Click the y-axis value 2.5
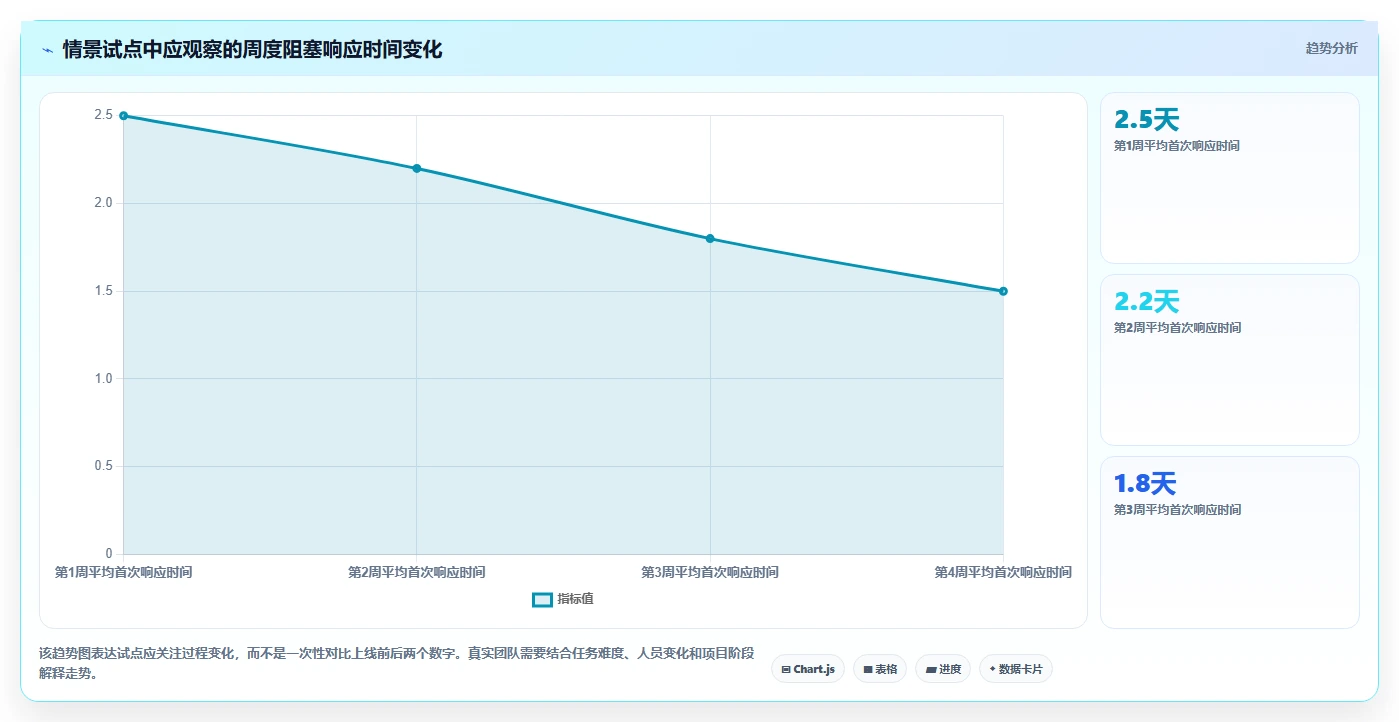The image size is (1399, 722). pos(103,115)
